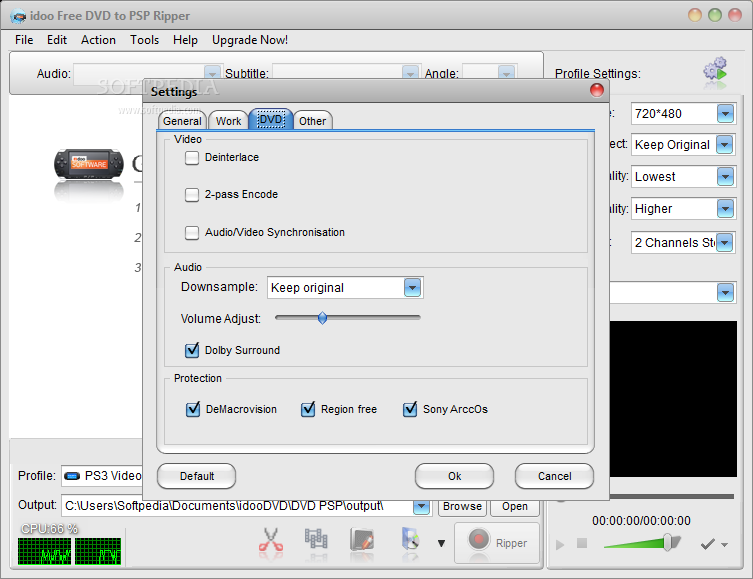Open the Downsample dropdown
Image resolution: width=753 pixels, height=579 pixels.
[413, 288]
